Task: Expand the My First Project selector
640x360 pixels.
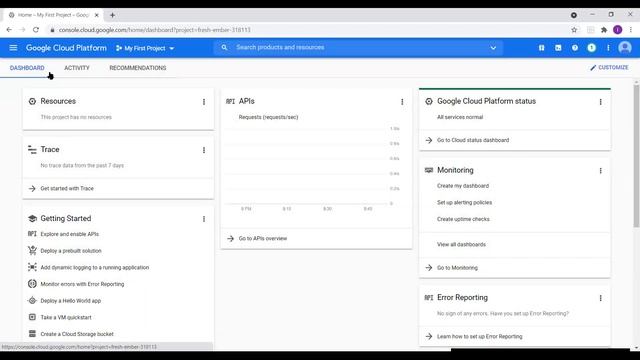Action: [x=145, y=48]
